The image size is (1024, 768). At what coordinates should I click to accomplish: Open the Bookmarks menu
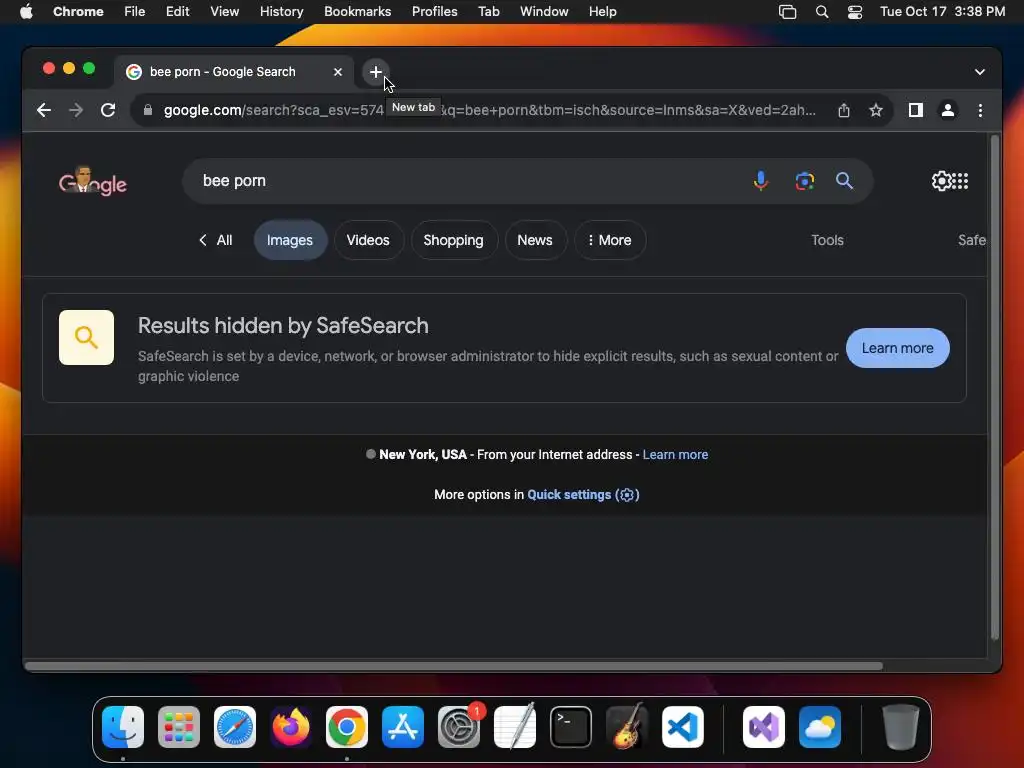coord(358,12)
